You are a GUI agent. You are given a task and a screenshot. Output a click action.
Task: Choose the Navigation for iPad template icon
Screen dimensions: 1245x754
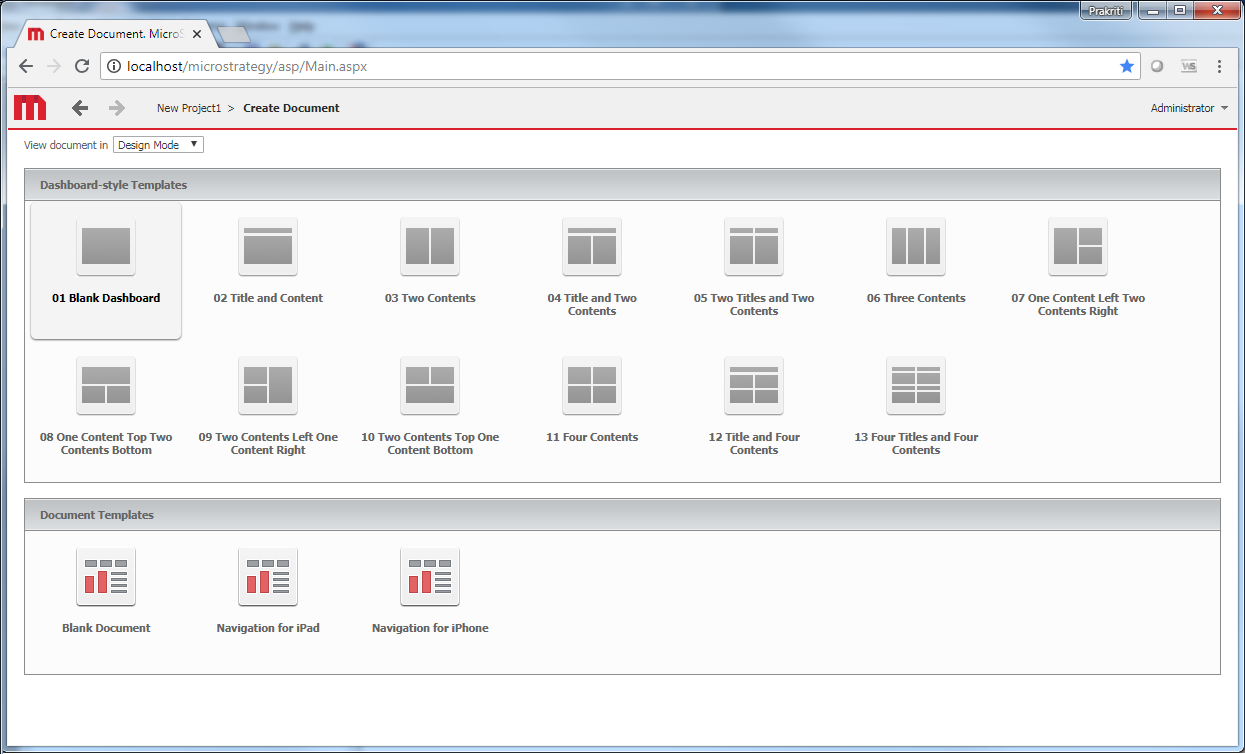(x=268, y=576)
